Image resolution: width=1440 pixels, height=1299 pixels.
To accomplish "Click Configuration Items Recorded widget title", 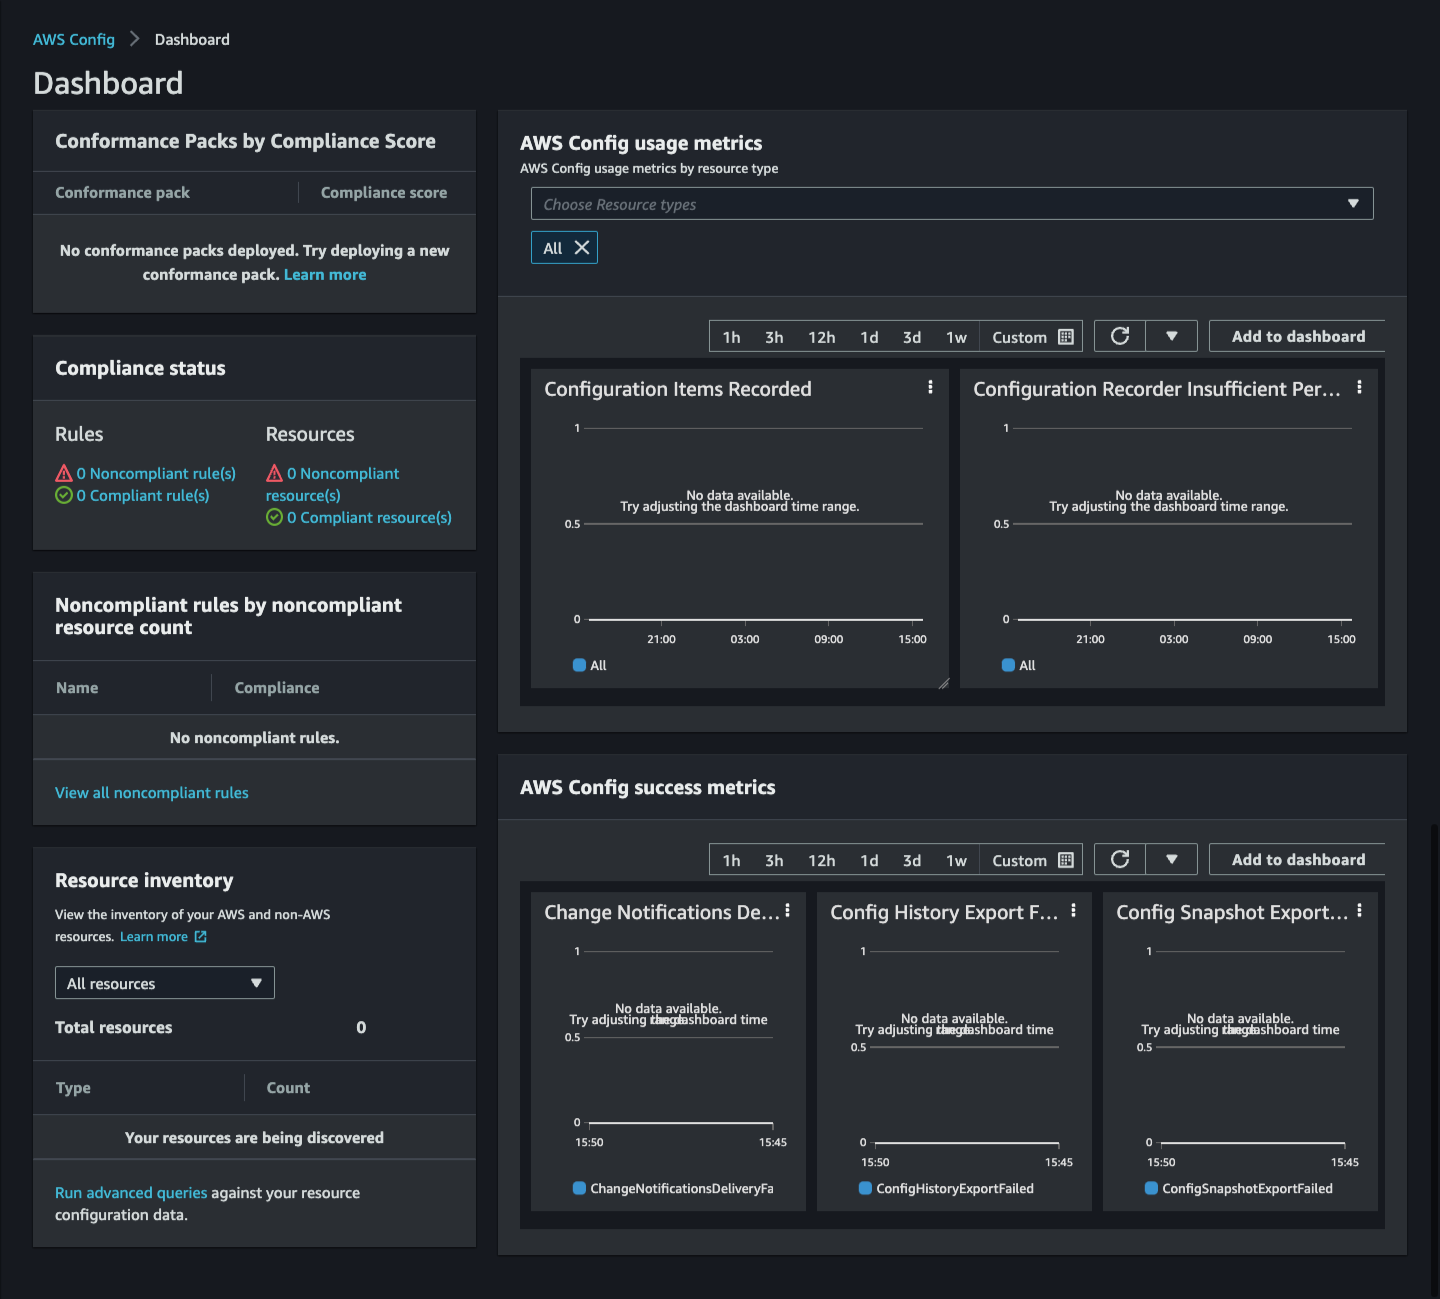I will point(678,389).
